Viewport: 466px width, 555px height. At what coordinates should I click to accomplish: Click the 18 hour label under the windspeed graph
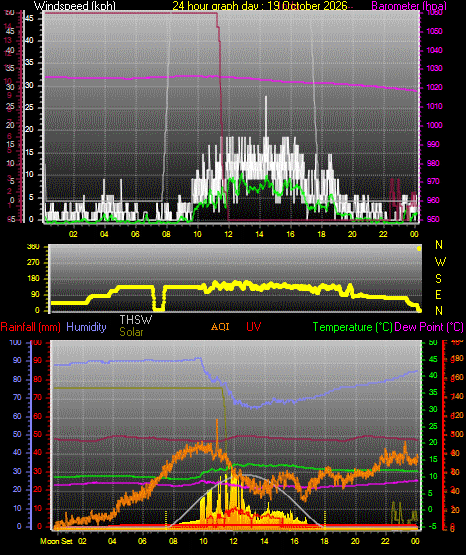(321, 234)
